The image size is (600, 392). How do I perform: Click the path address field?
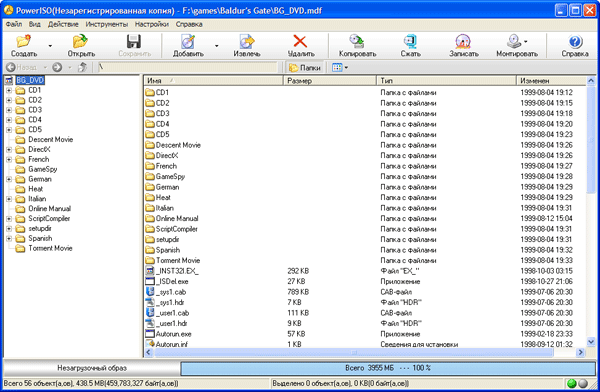[x=188, y=67]
